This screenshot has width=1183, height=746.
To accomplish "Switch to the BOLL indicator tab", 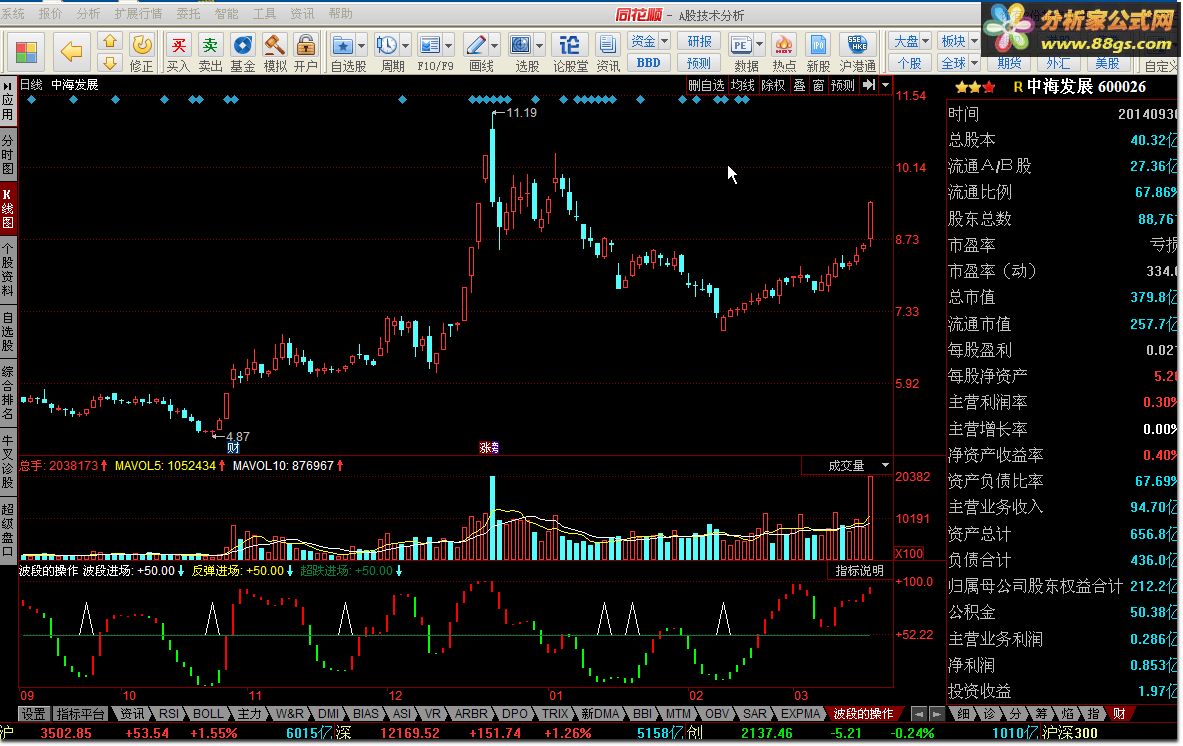I will pos(207,714).
